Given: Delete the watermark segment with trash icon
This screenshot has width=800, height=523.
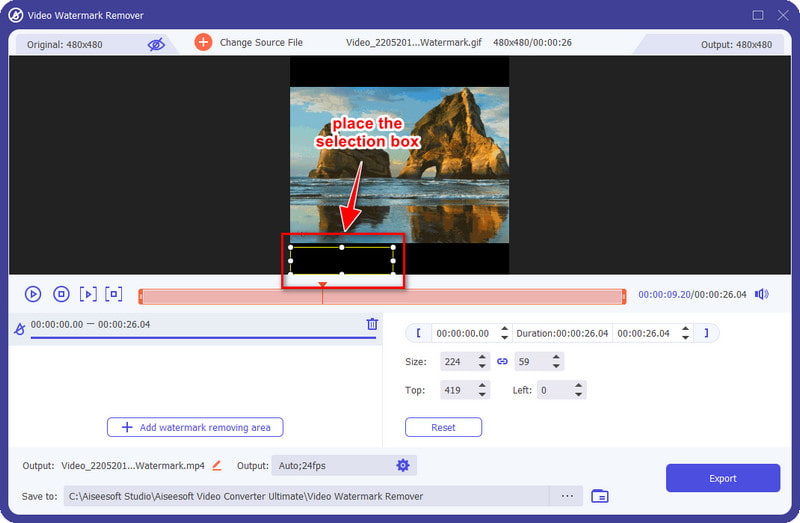Looking at the screenshot, I should [372, 324].
